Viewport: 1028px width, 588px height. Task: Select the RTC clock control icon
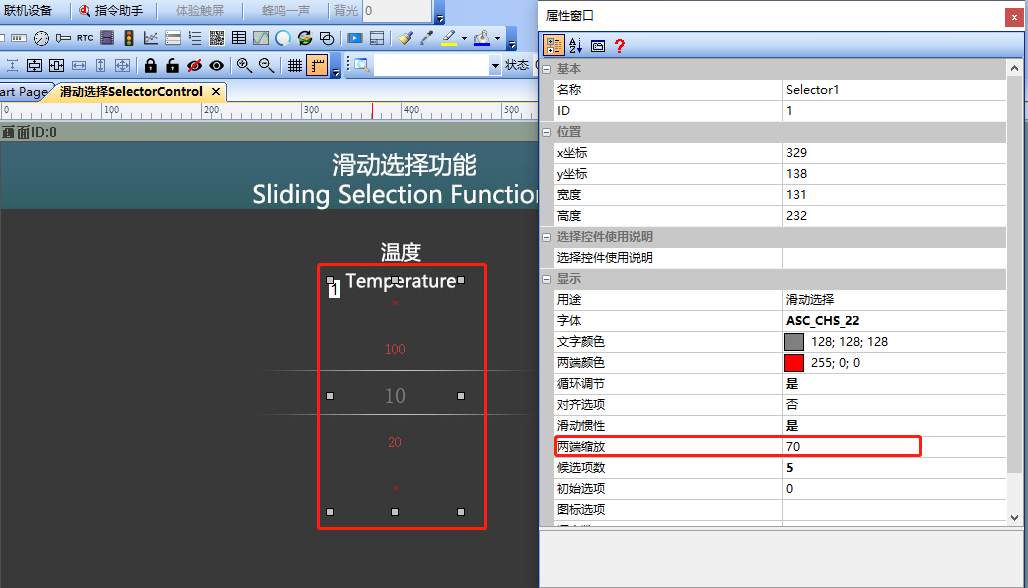pos(85,38)
